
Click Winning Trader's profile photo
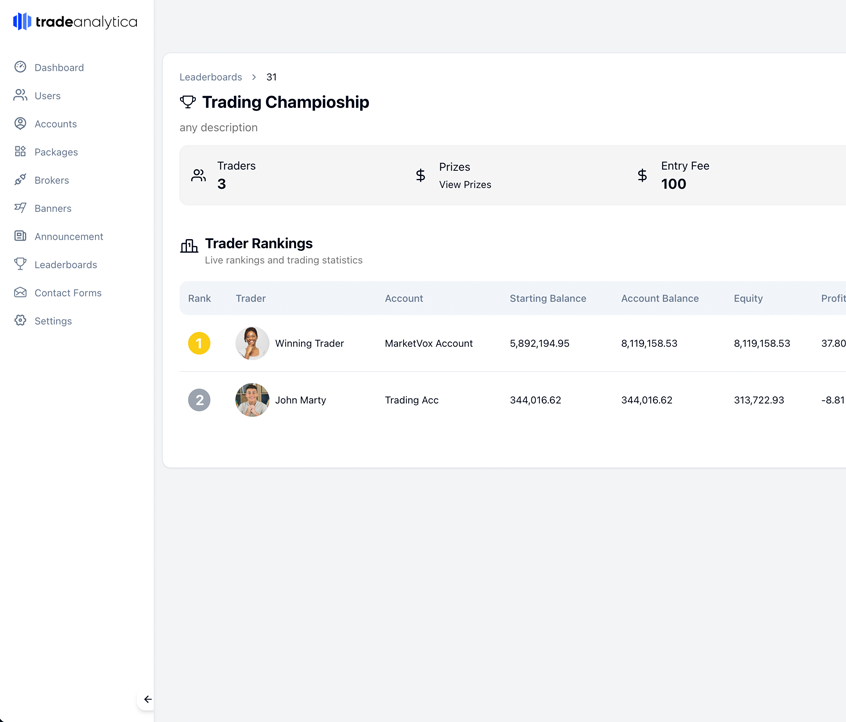point(252,343)
